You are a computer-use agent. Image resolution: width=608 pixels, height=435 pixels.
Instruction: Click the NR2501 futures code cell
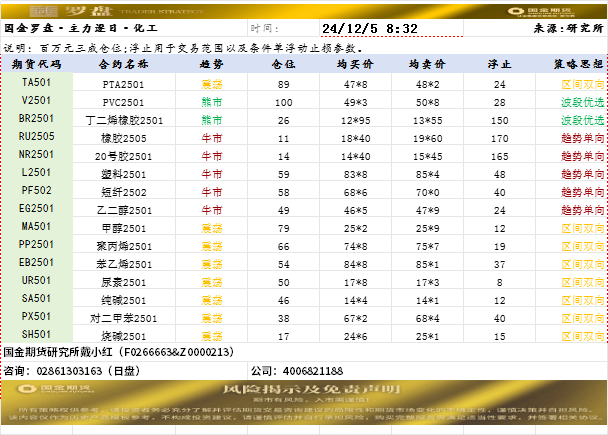point(36,154)
